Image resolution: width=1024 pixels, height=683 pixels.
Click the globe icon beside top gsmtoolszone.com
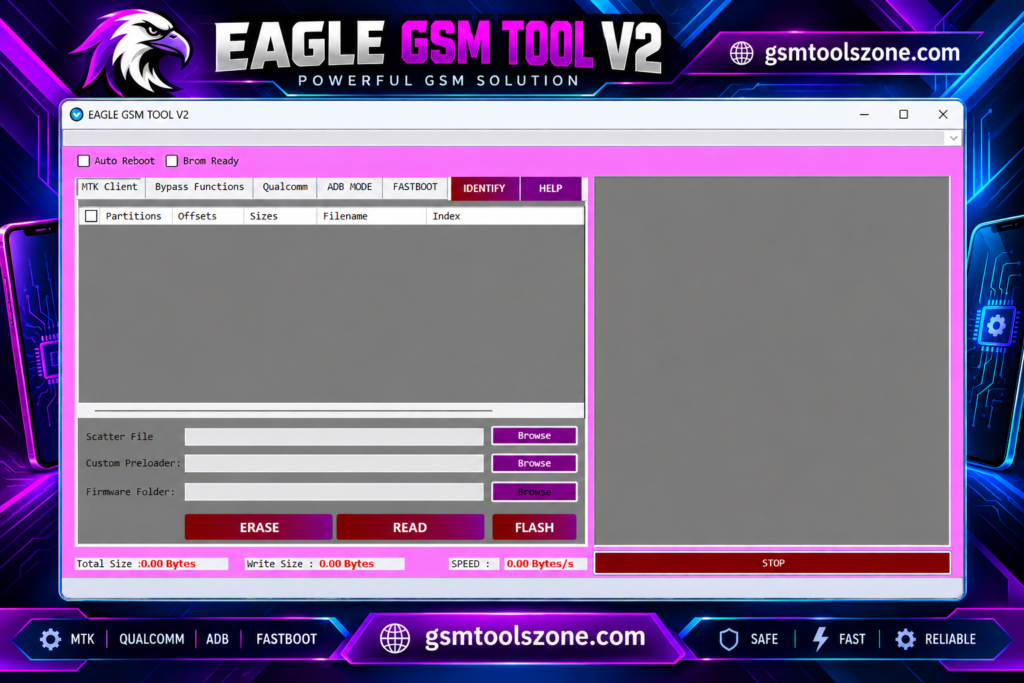tap(741, 53)
